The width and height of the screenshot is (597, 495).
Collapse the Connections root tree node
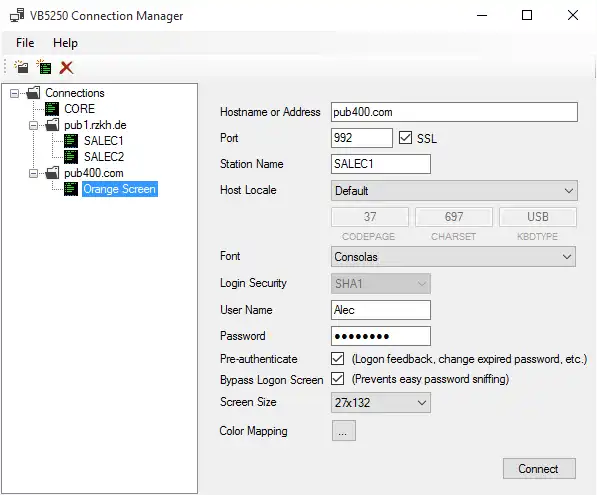click(x=14, y=93)
